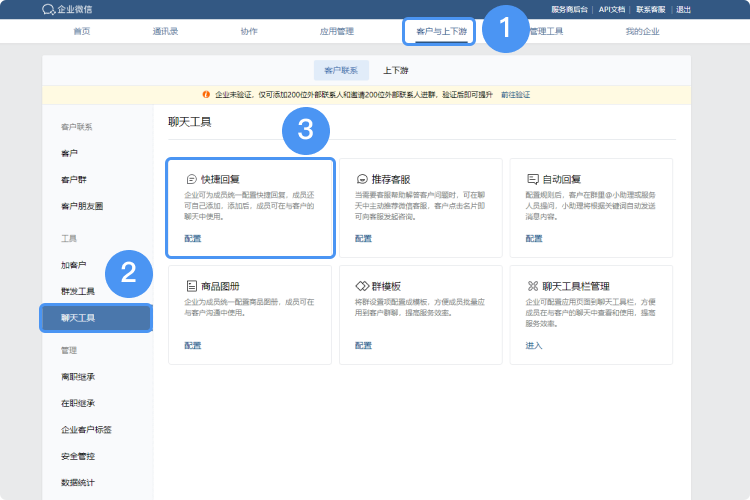The width and height of the screenshot is (750, 500).
Task: Go to 应用管理 in top navigation
Action: click(x=336, y=32)
